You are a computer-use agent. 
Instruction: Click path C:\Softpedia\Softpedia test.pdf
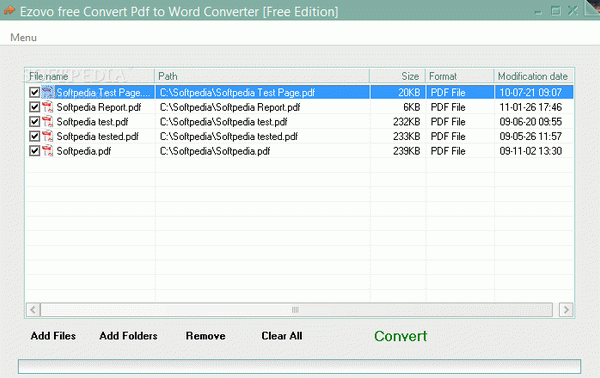223,122
